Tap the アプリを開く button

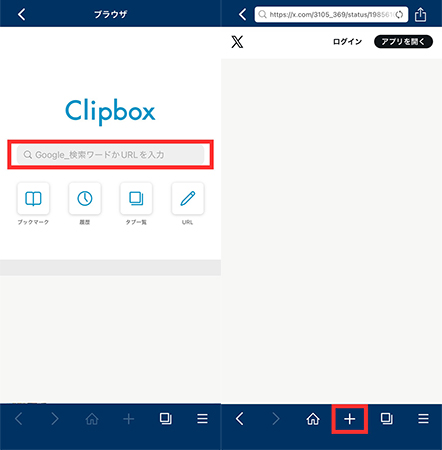pyautogui.click(x=403, y=42)
